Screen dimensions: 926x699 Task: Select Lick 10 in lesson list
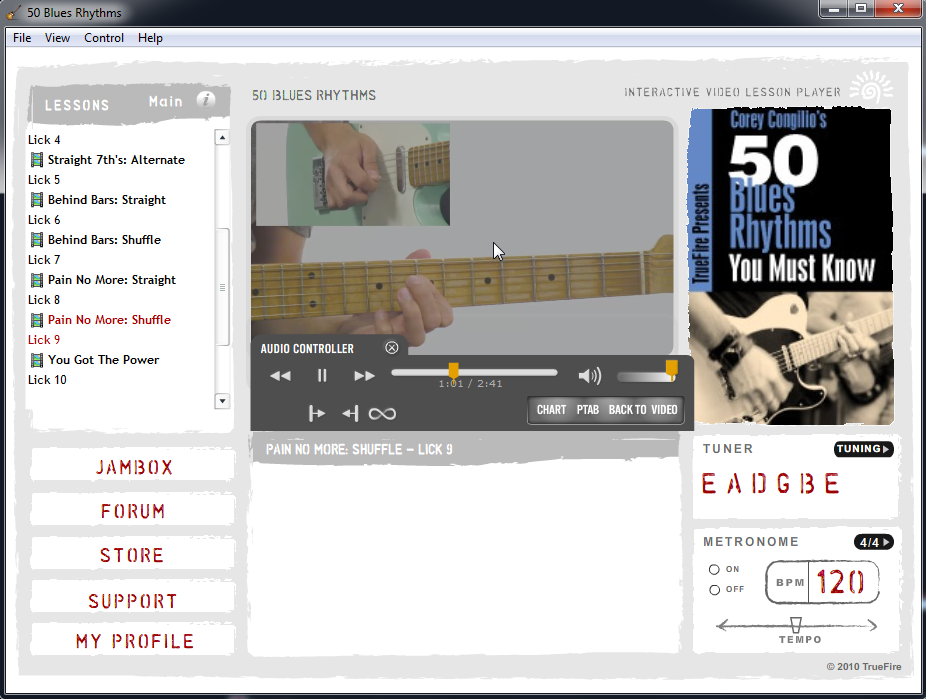(47, 380)
